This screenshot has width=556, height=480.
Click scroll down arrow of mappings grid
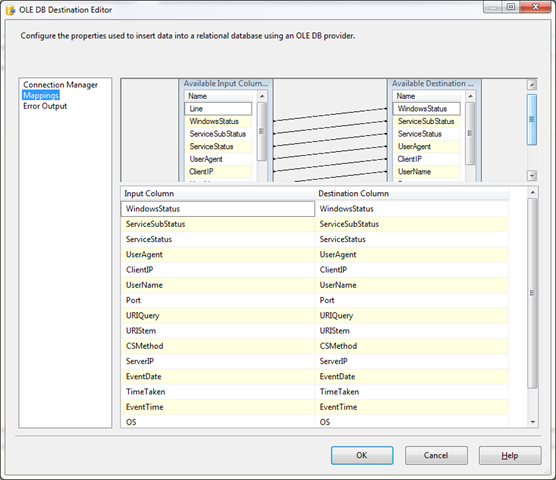click(533, 422)
